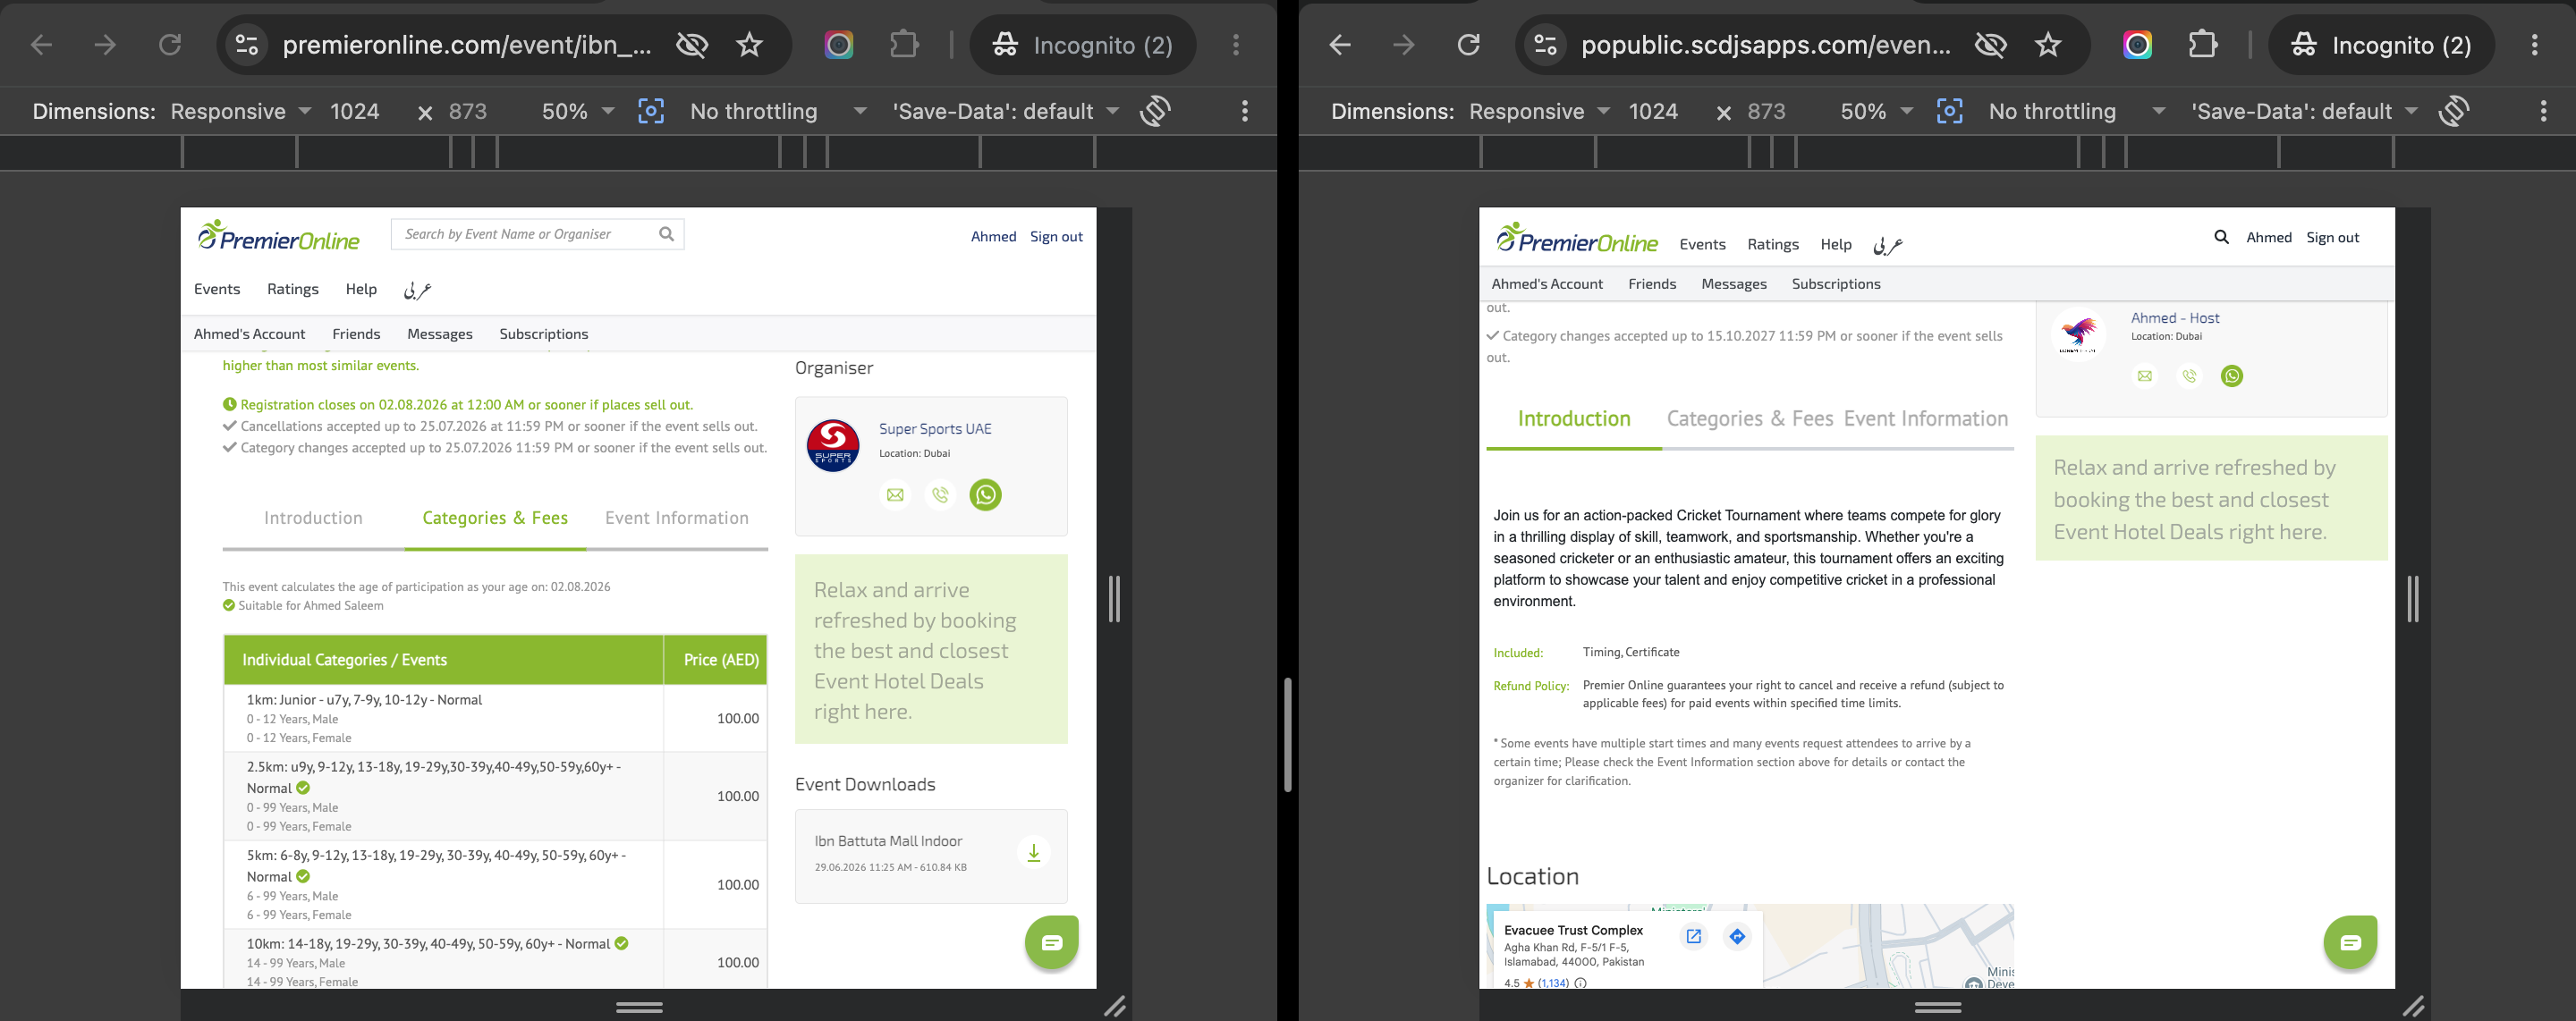Open Subscriptions on the right page
The image size is (2576, 1021).
[x=1836, y=284]
